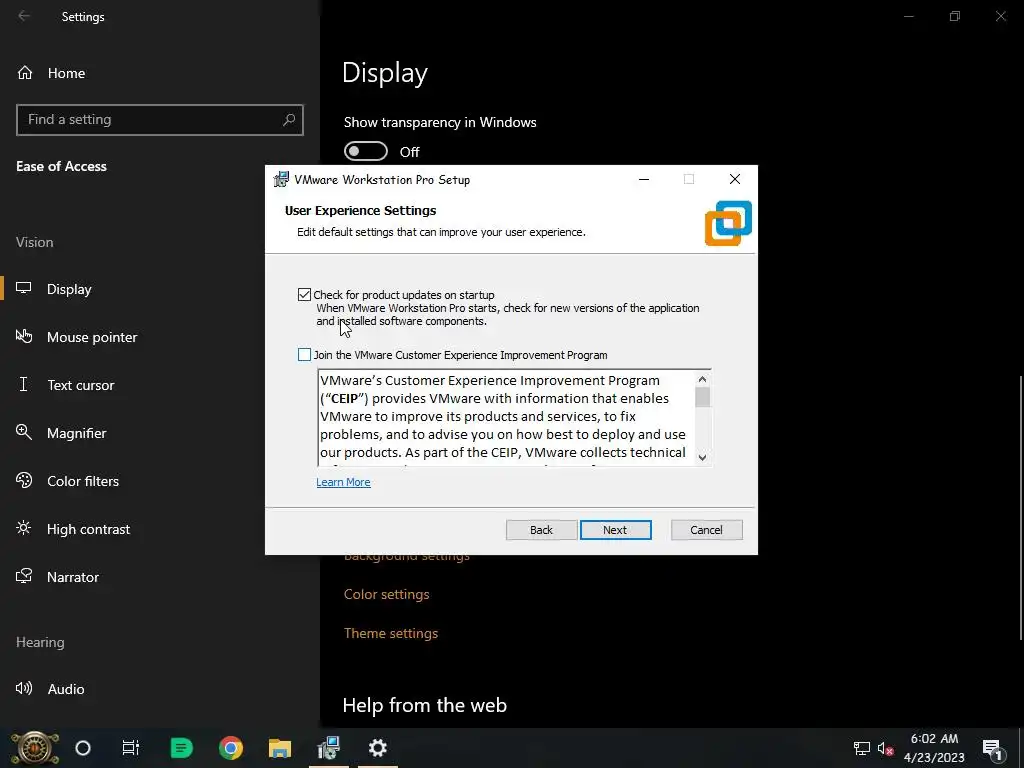This screenshot has width=1024, height=768.
Task: Click Next in VMware setup
Action: 615,530
